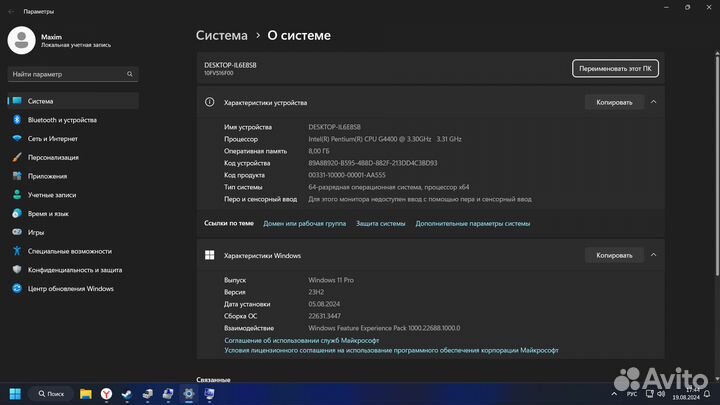Collapse Характеристики Windows section chevron

(x=653, y=255)
